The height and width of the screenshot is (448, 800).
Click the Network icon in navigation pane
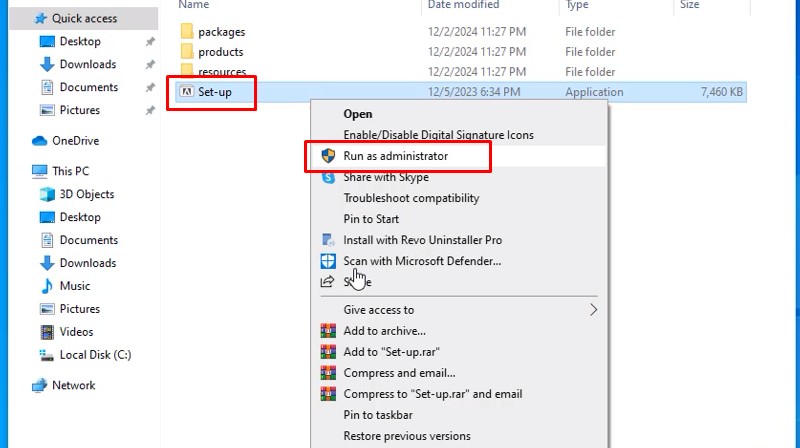coord(40,385)
